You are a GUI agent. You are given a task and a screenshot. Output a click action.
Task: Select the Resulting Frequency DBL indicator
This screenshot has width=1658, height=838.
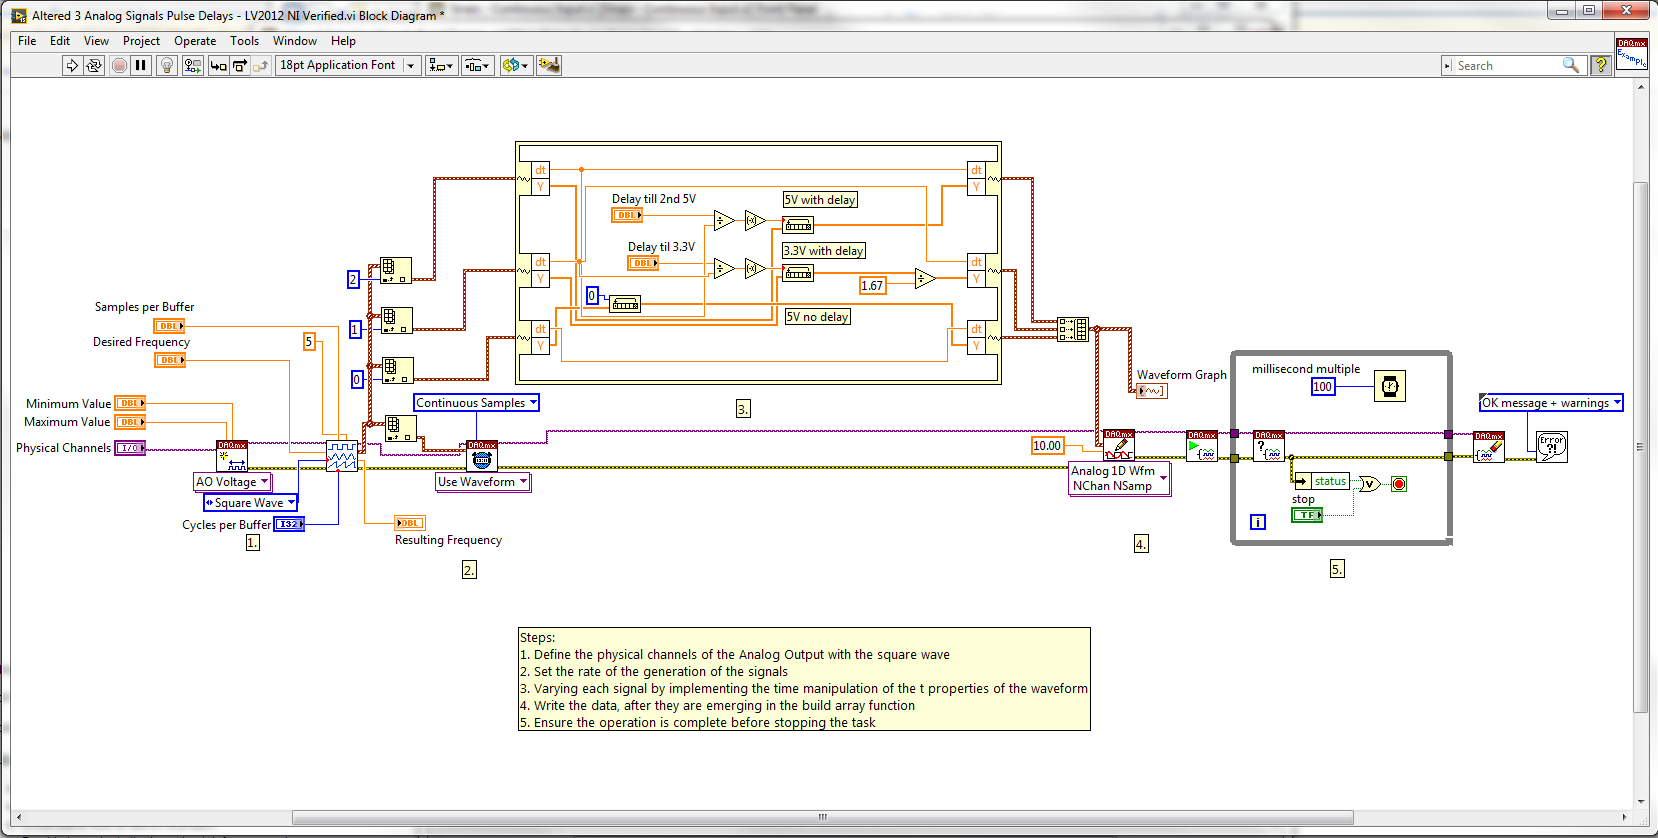pos(410,523)
